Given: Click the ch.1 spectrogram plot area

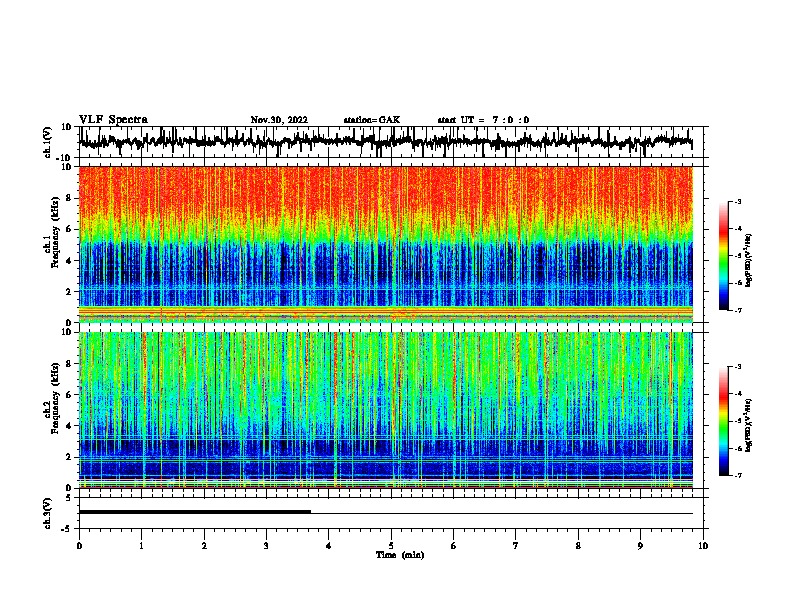Looking at the screenshot, I should (386, 244).
